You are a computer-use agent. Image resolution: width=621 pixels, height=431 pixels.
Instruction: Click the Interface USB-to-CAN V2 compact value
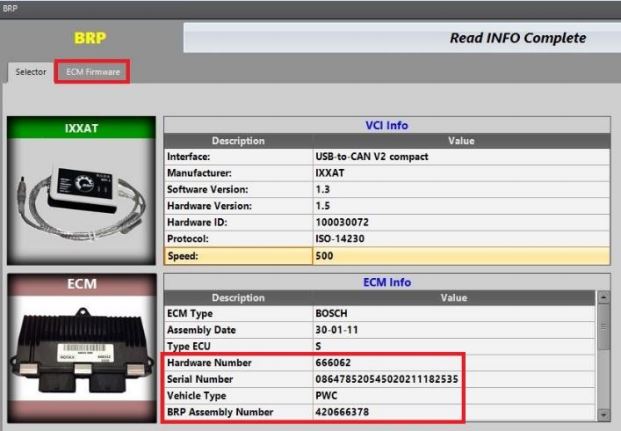(x=460, y=156)
